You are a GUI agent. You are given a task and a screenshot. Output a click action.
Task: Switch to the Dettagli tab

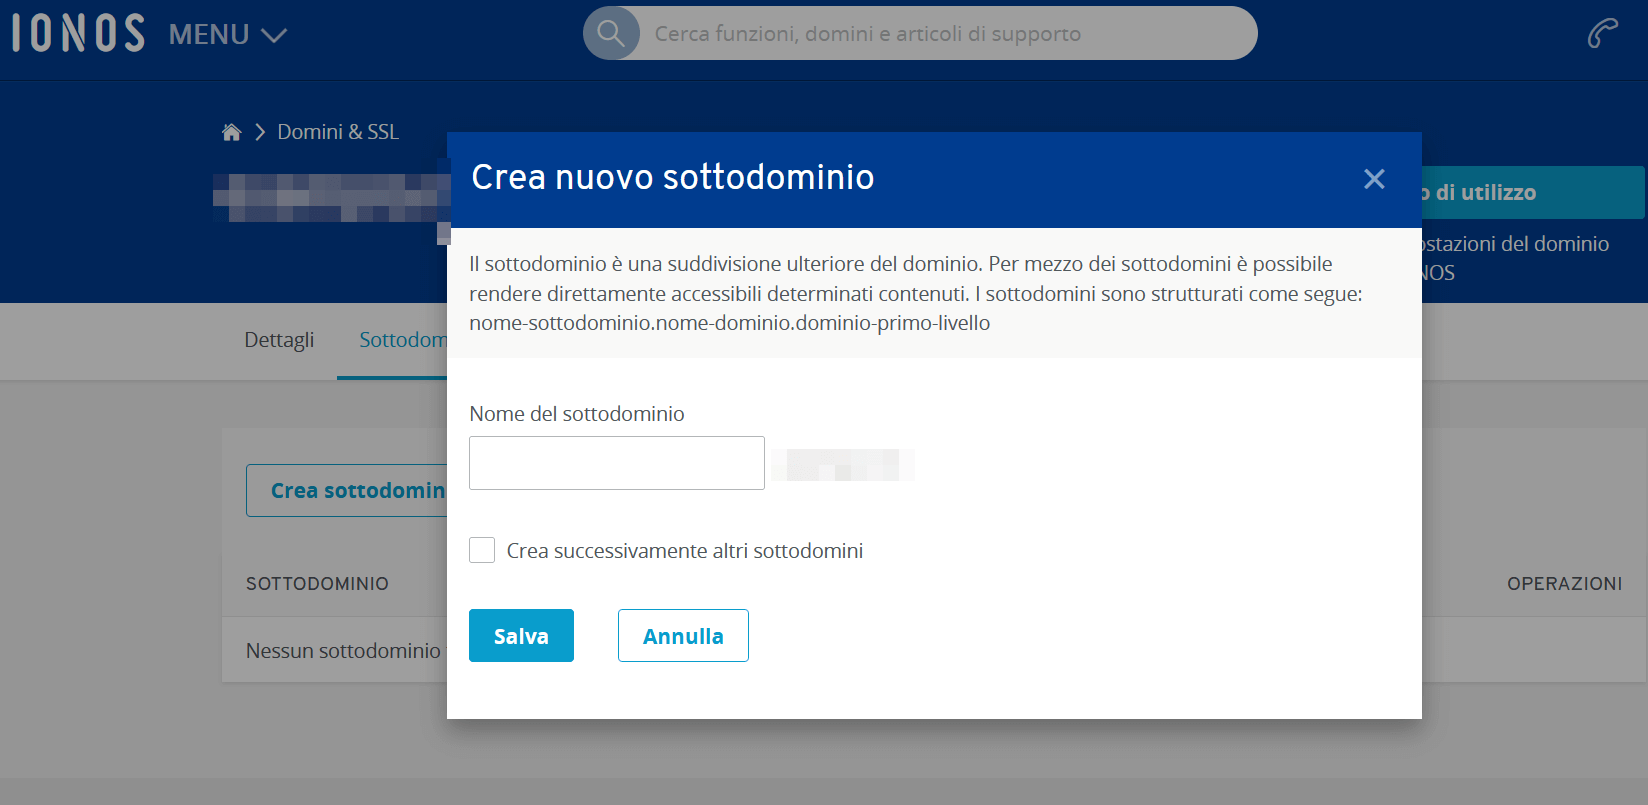279,340
